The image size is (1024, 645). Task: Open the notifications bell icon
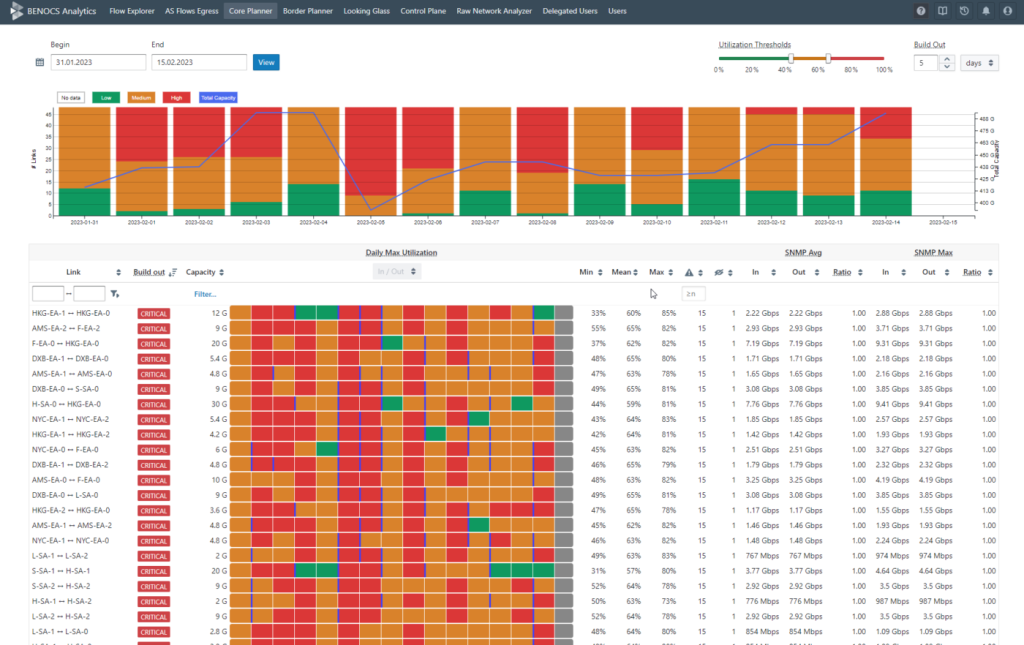tap(985, 11)
